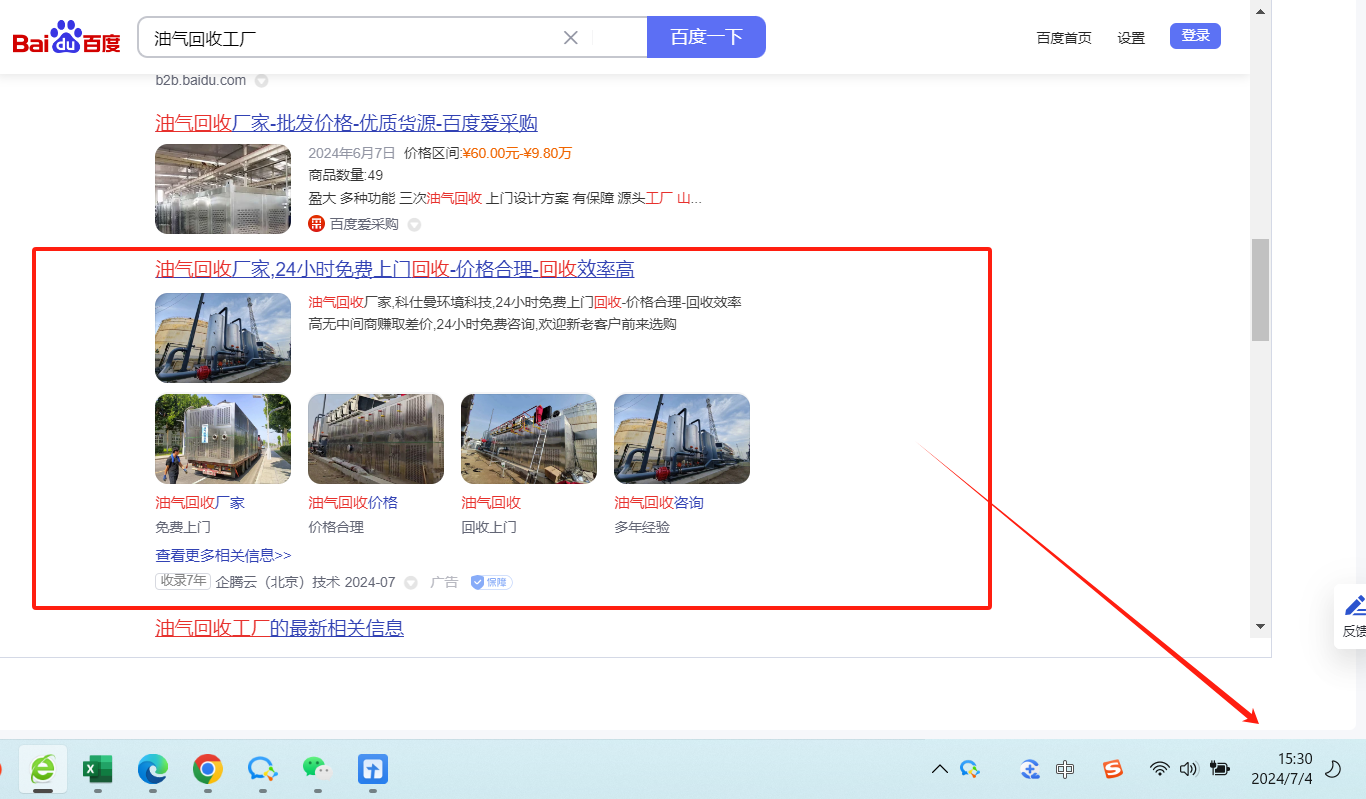
Task: Expand dropdown after 企腾云（北京）技术 2024-07
Action: pos(410,583)
